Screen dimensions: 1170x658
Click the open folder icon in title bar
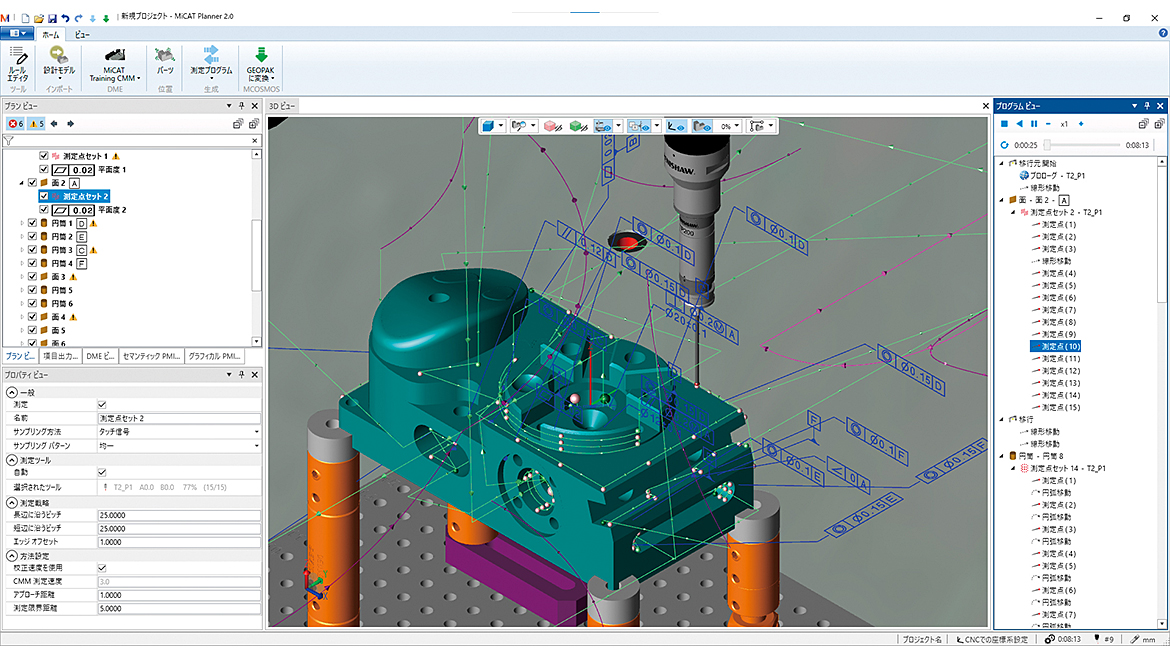[x=39, y=17]
